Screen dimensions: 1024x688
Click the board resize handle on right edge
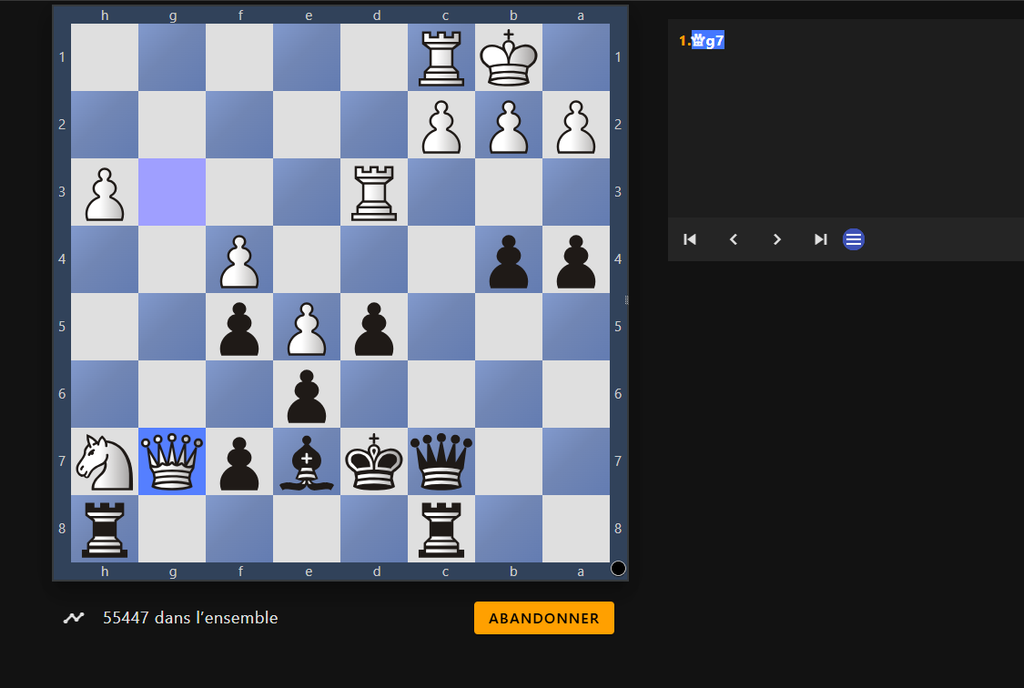point(627,300)
